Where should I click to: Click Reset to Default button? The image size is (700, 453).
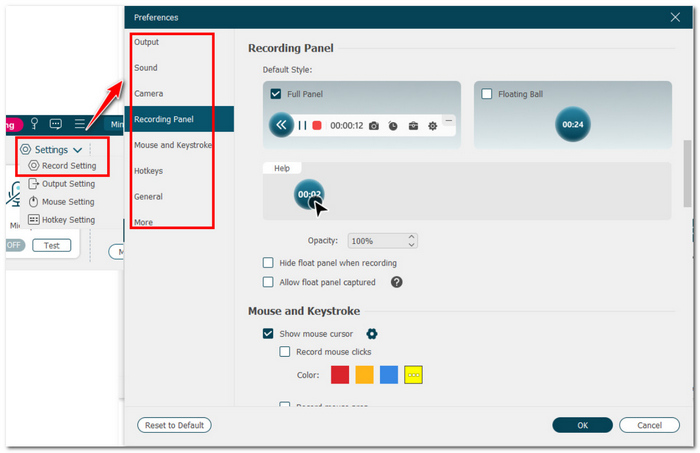[x=174, y=425]
